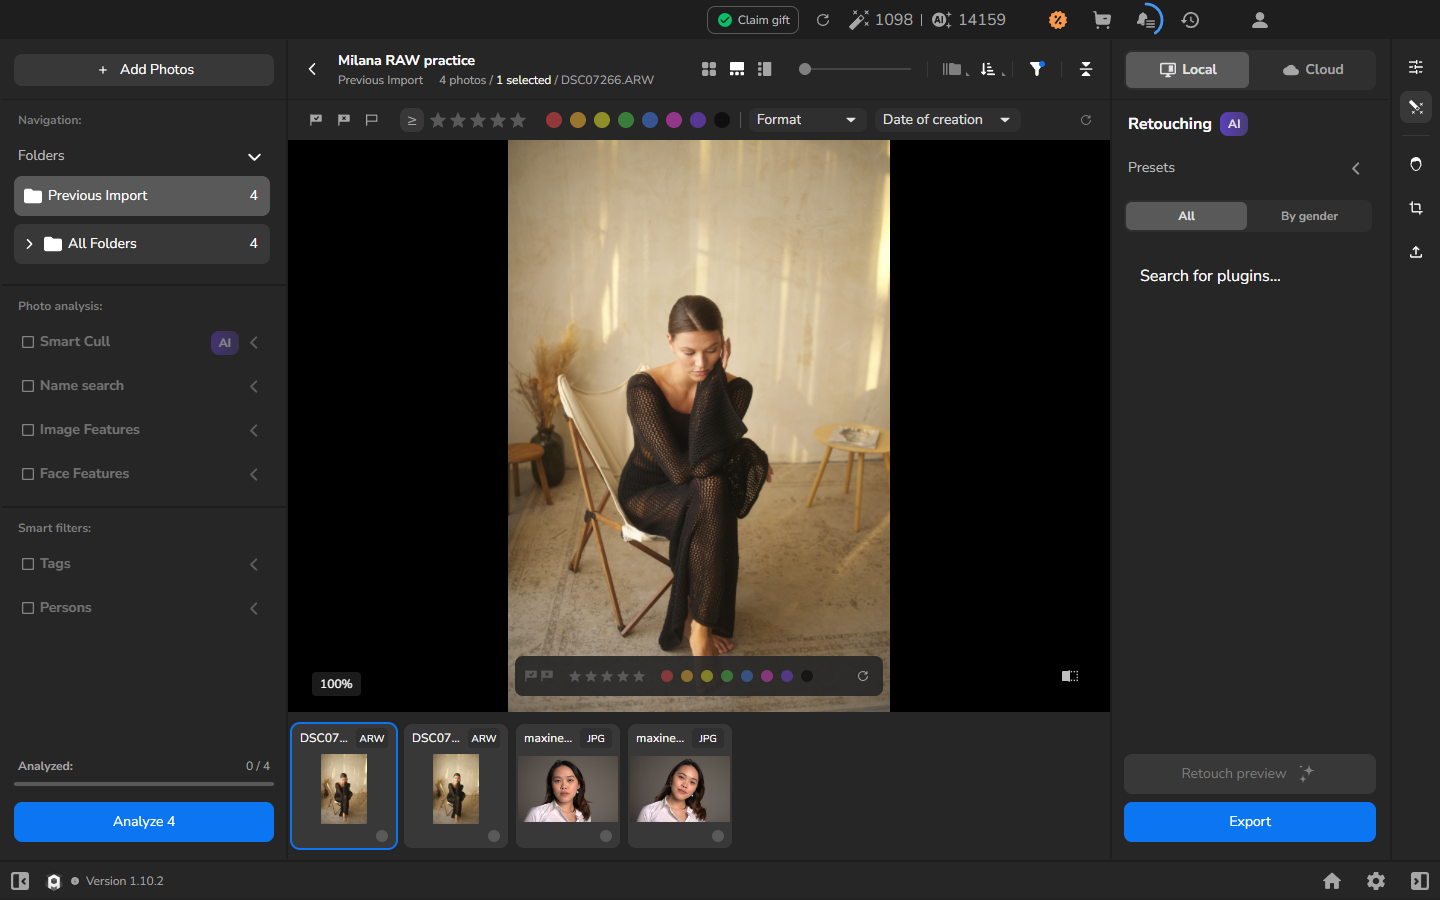The width and height of the screenshot is (1440, 900).
Task: Click the Claim gift button
Action: (753, 20)
